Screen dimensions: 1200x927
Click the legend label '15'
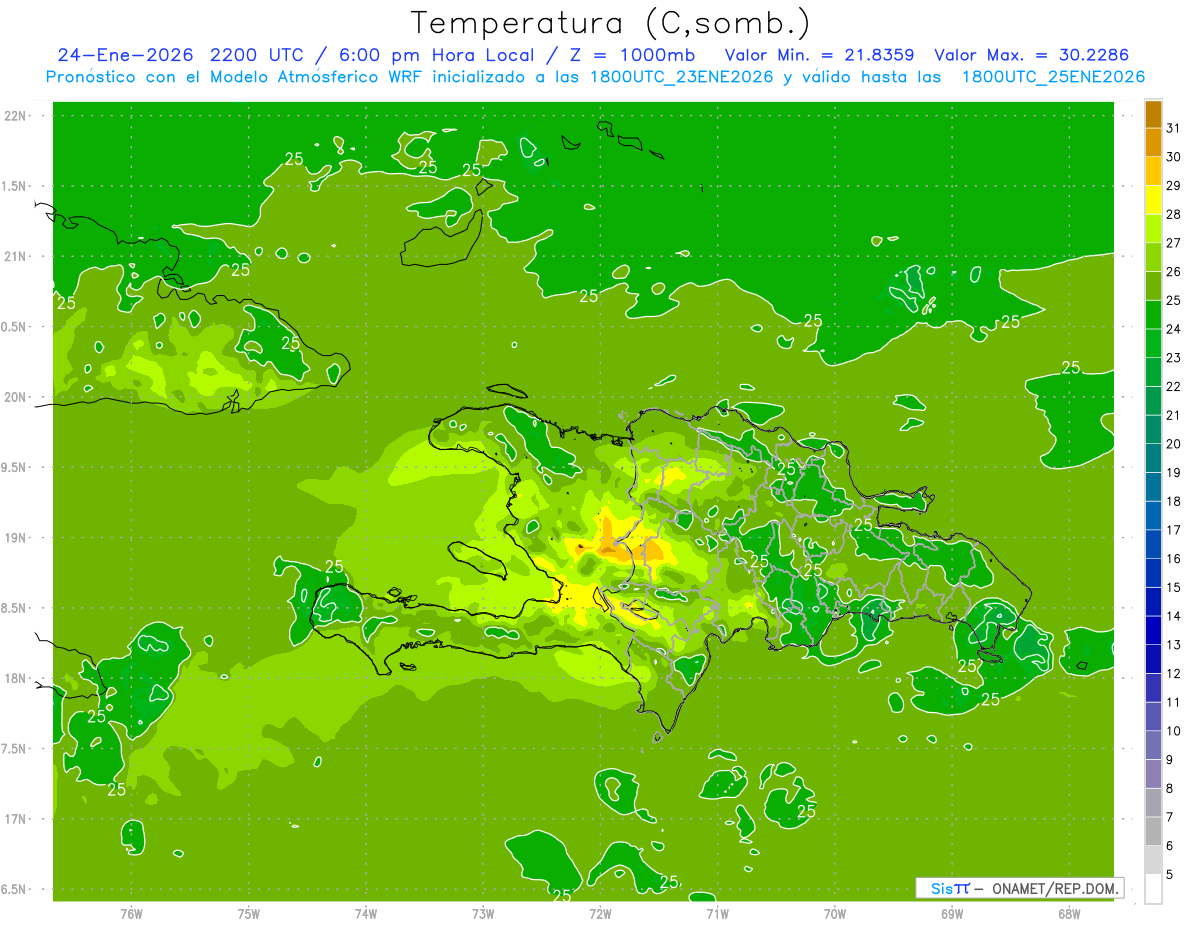[1173, 587]
